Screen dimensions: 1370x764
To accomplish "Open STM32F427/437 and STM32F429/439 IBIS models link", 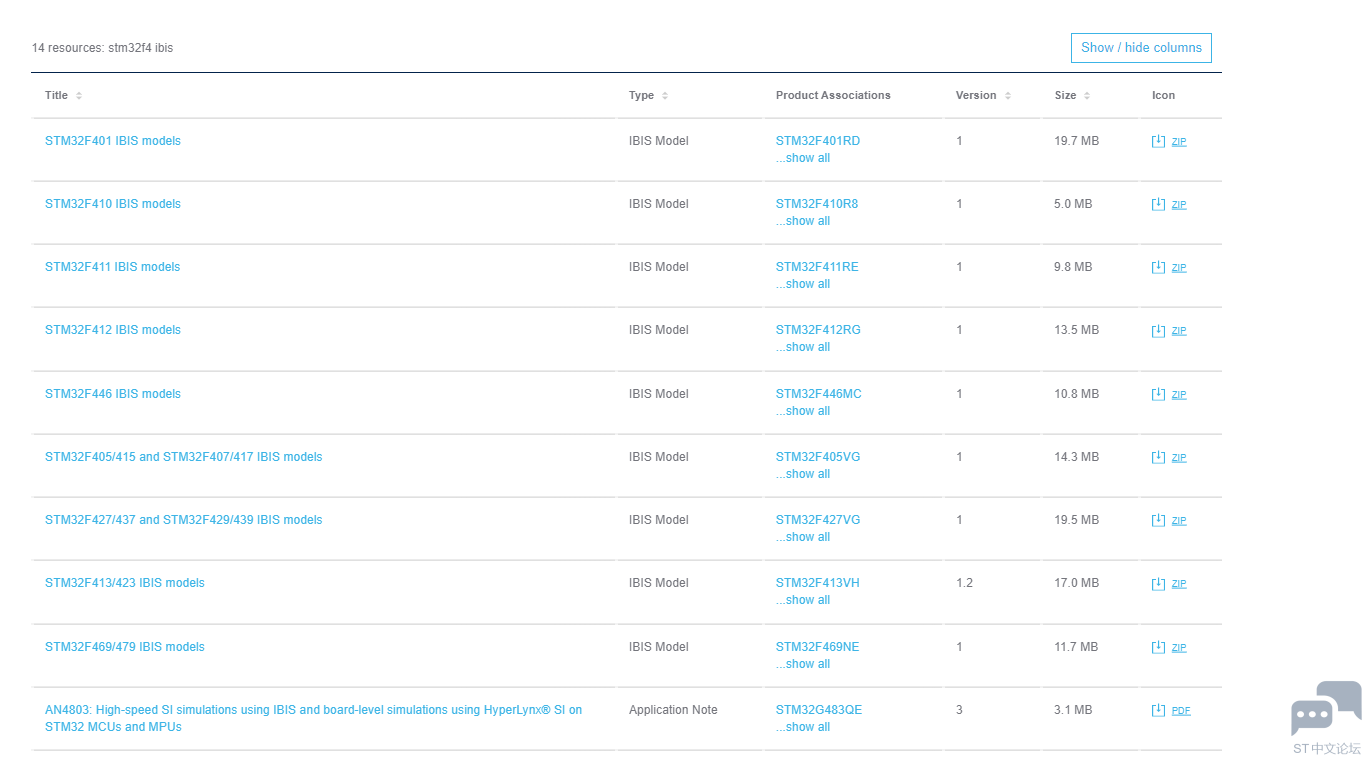I will [x=184, y=520].
